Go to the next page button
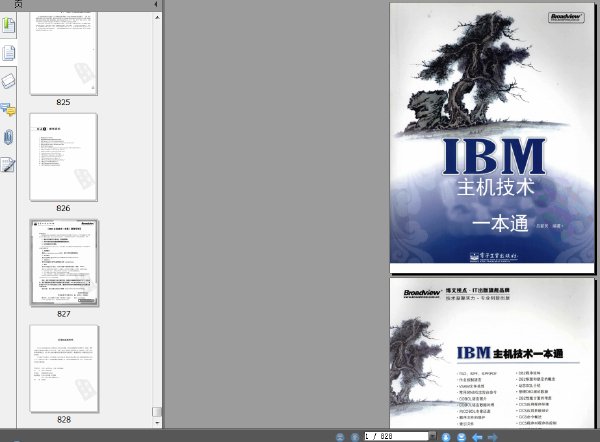The height and width of the screenshot is (442, 600). [x=446, y=437]
